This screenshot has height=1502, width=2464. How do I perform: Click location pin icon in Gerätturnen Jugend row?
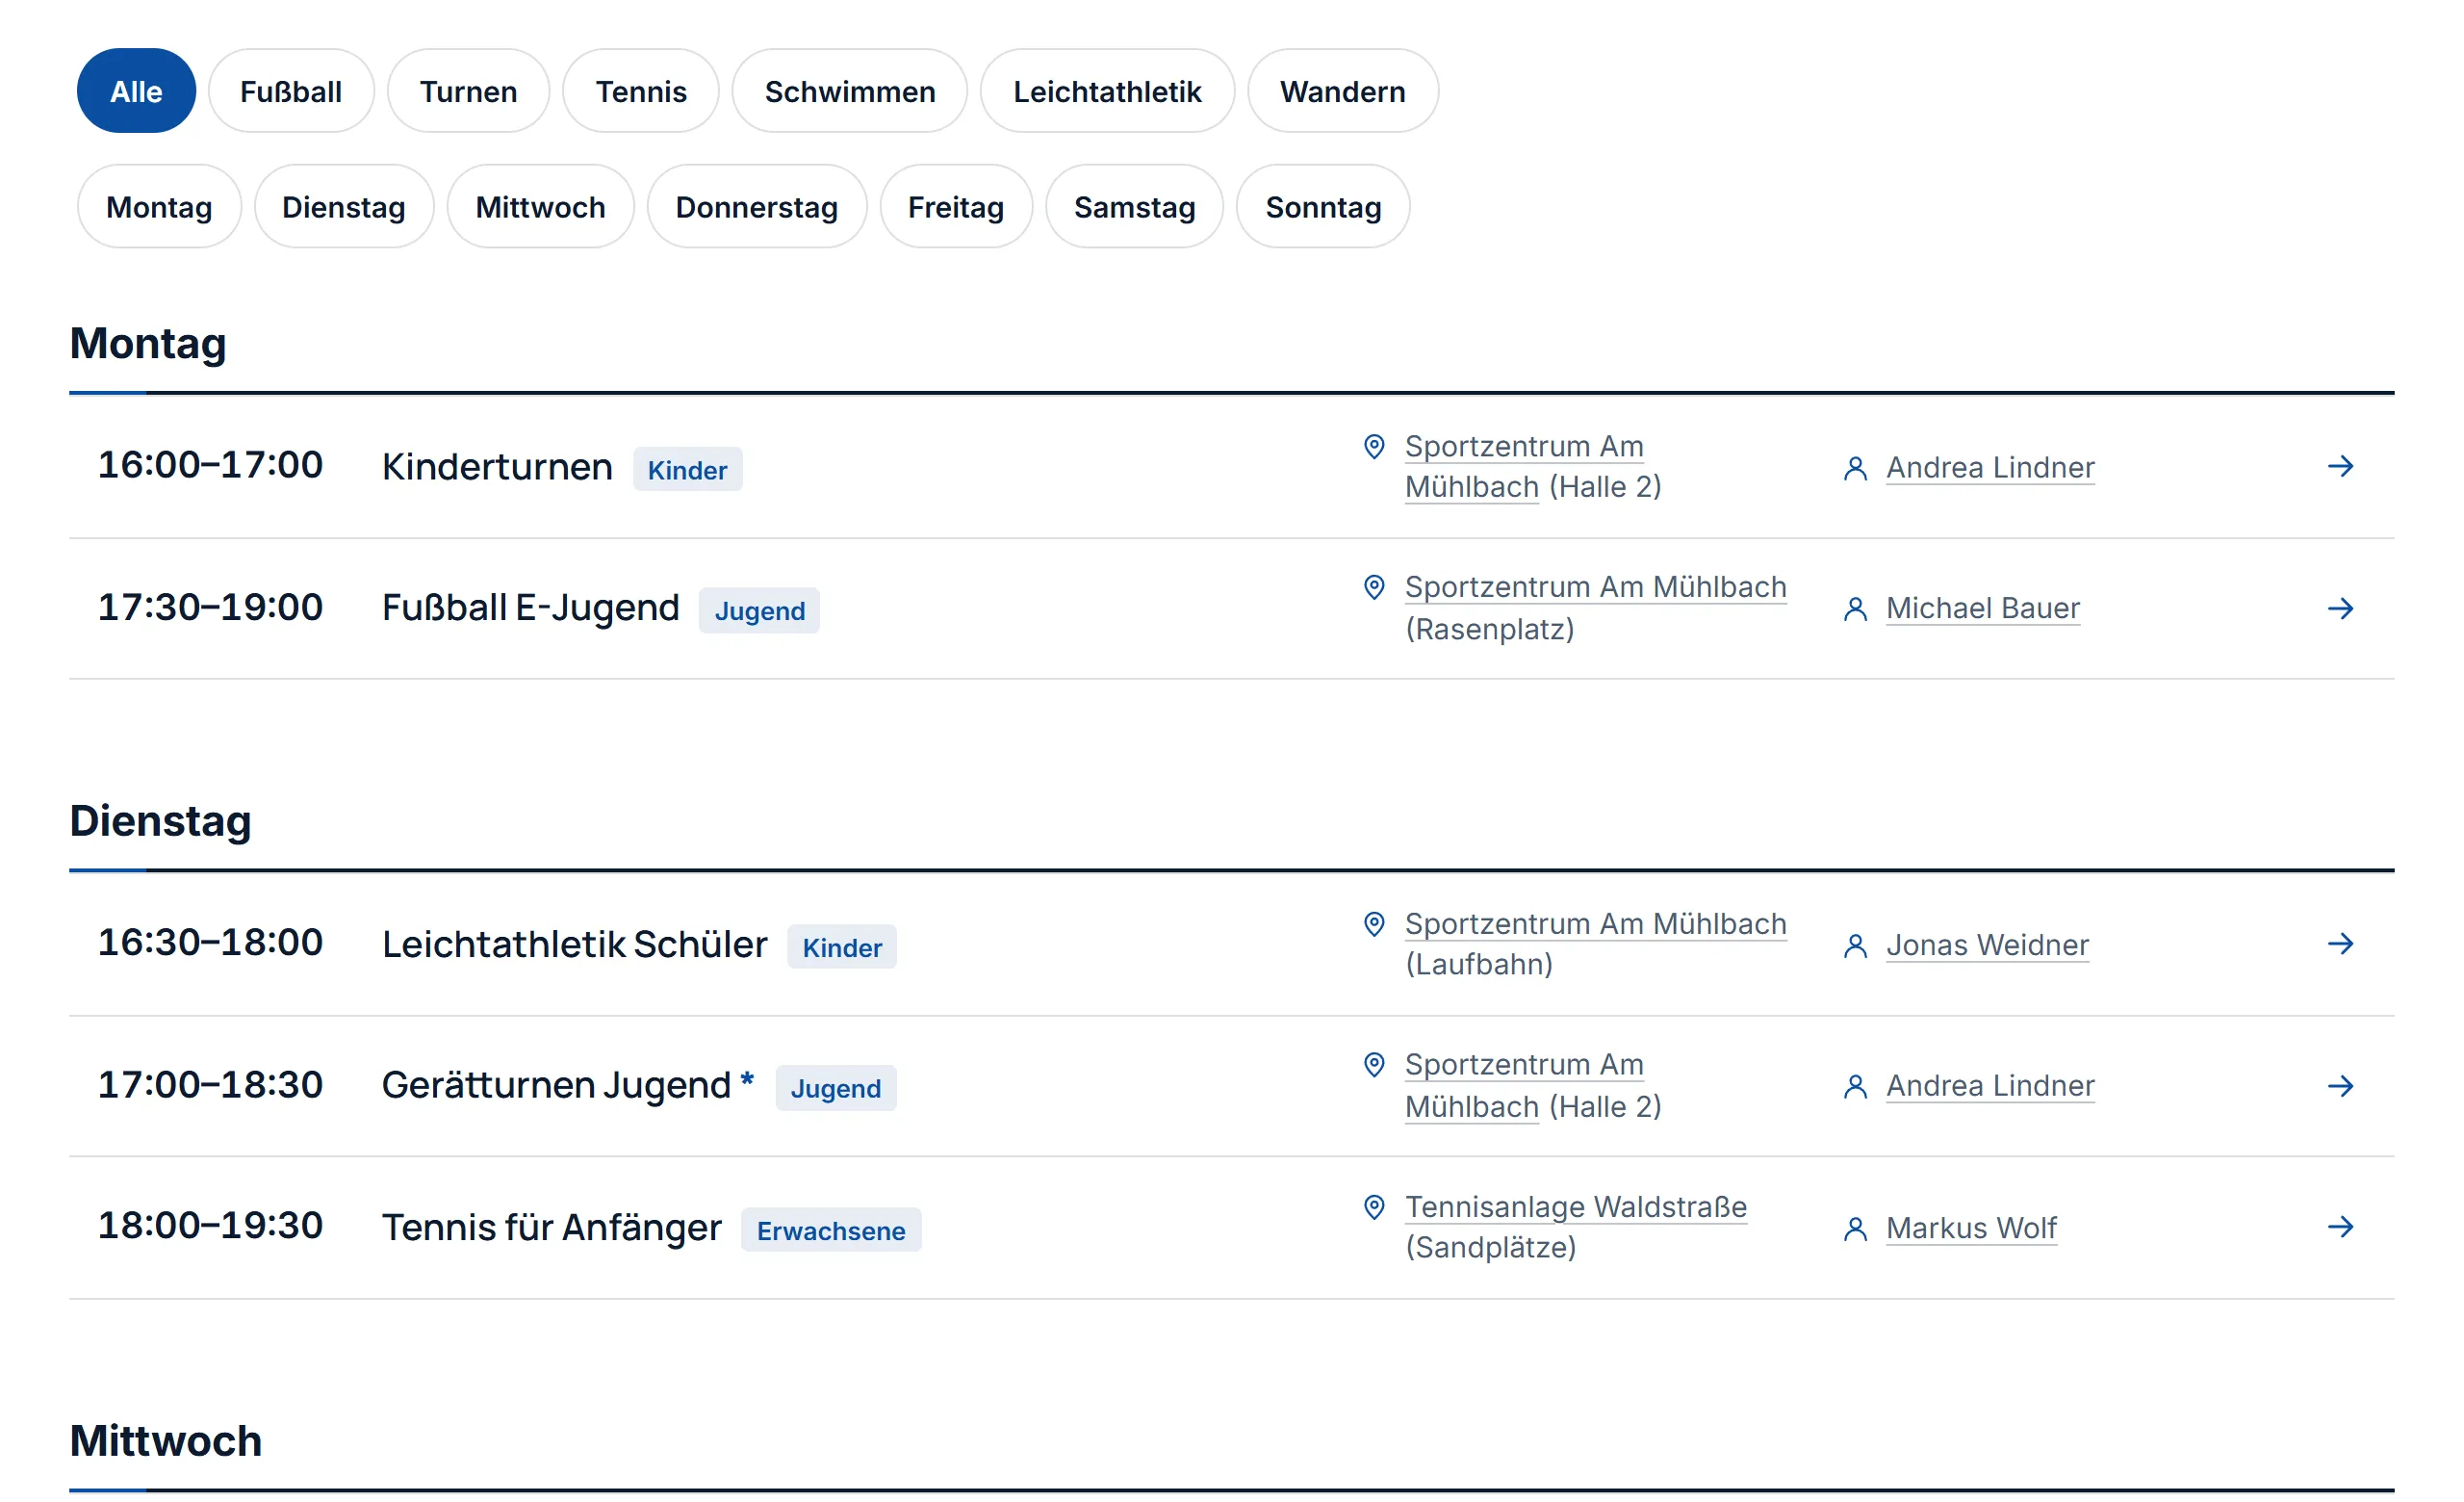point(1374,1064)
